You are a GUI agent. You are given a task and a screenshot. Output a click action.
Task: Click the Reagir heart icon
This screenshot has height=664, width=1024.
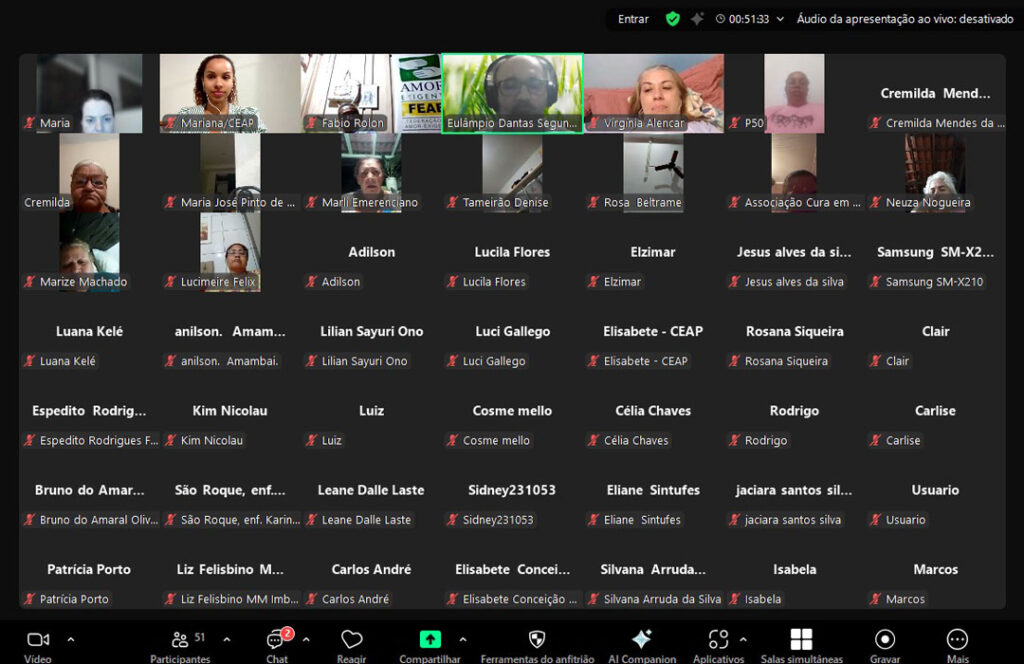point(351,641)
